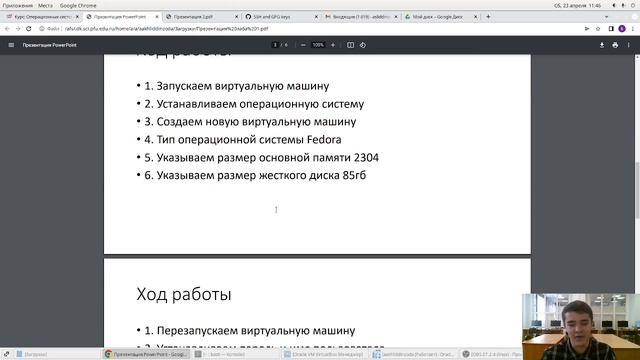Open the PDF viewer sidebar menu

pos(11,45)
